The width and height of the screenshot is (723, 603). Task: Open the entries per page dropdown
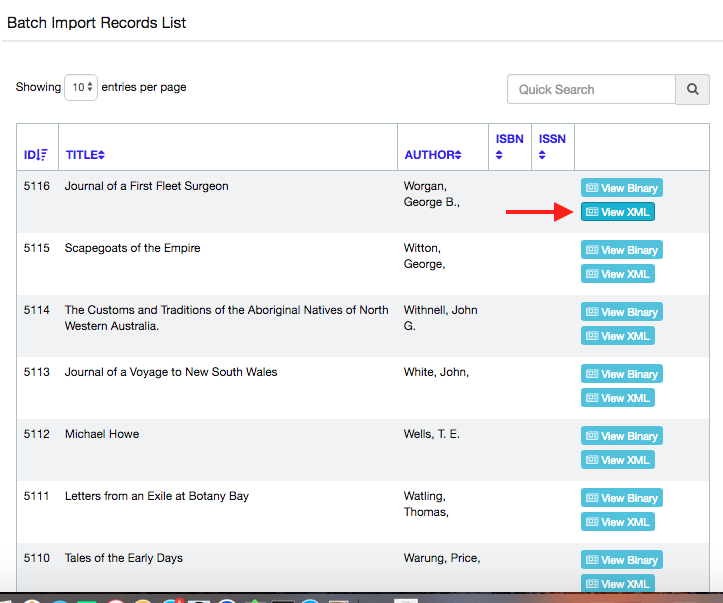81,88
